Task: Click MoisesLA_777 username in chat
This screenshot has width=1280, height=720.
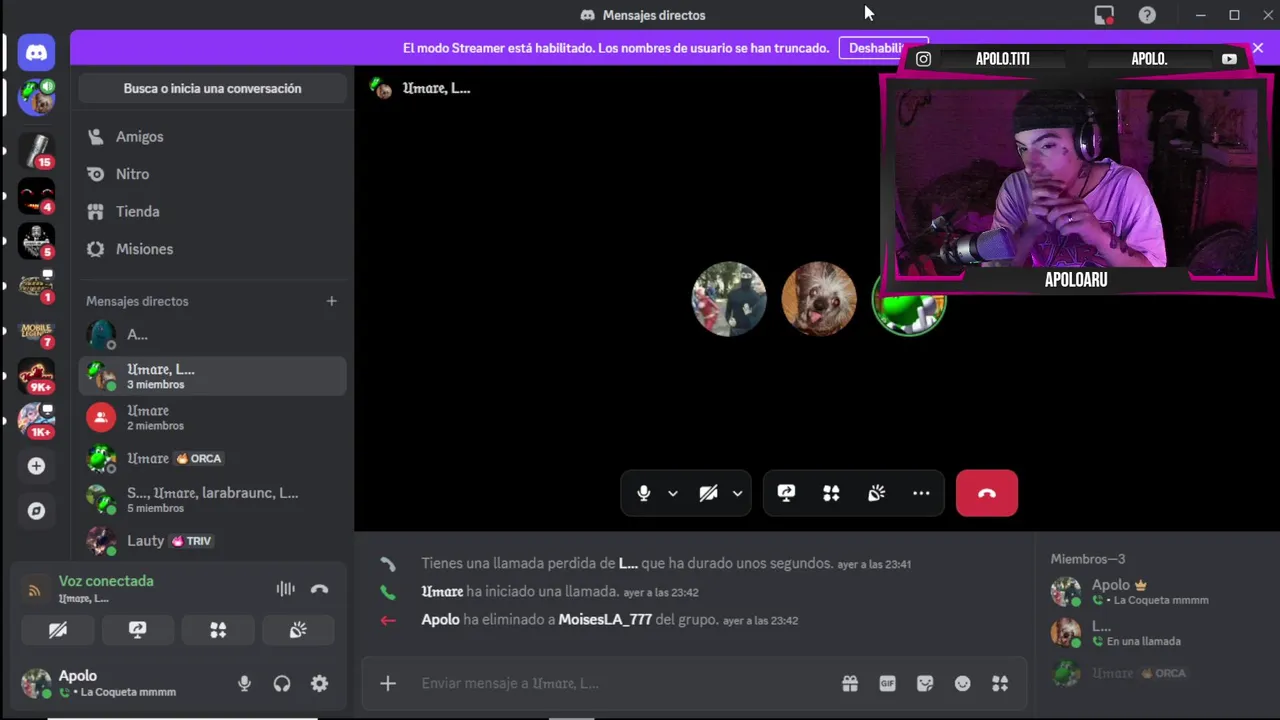Action: click(605, 620)
